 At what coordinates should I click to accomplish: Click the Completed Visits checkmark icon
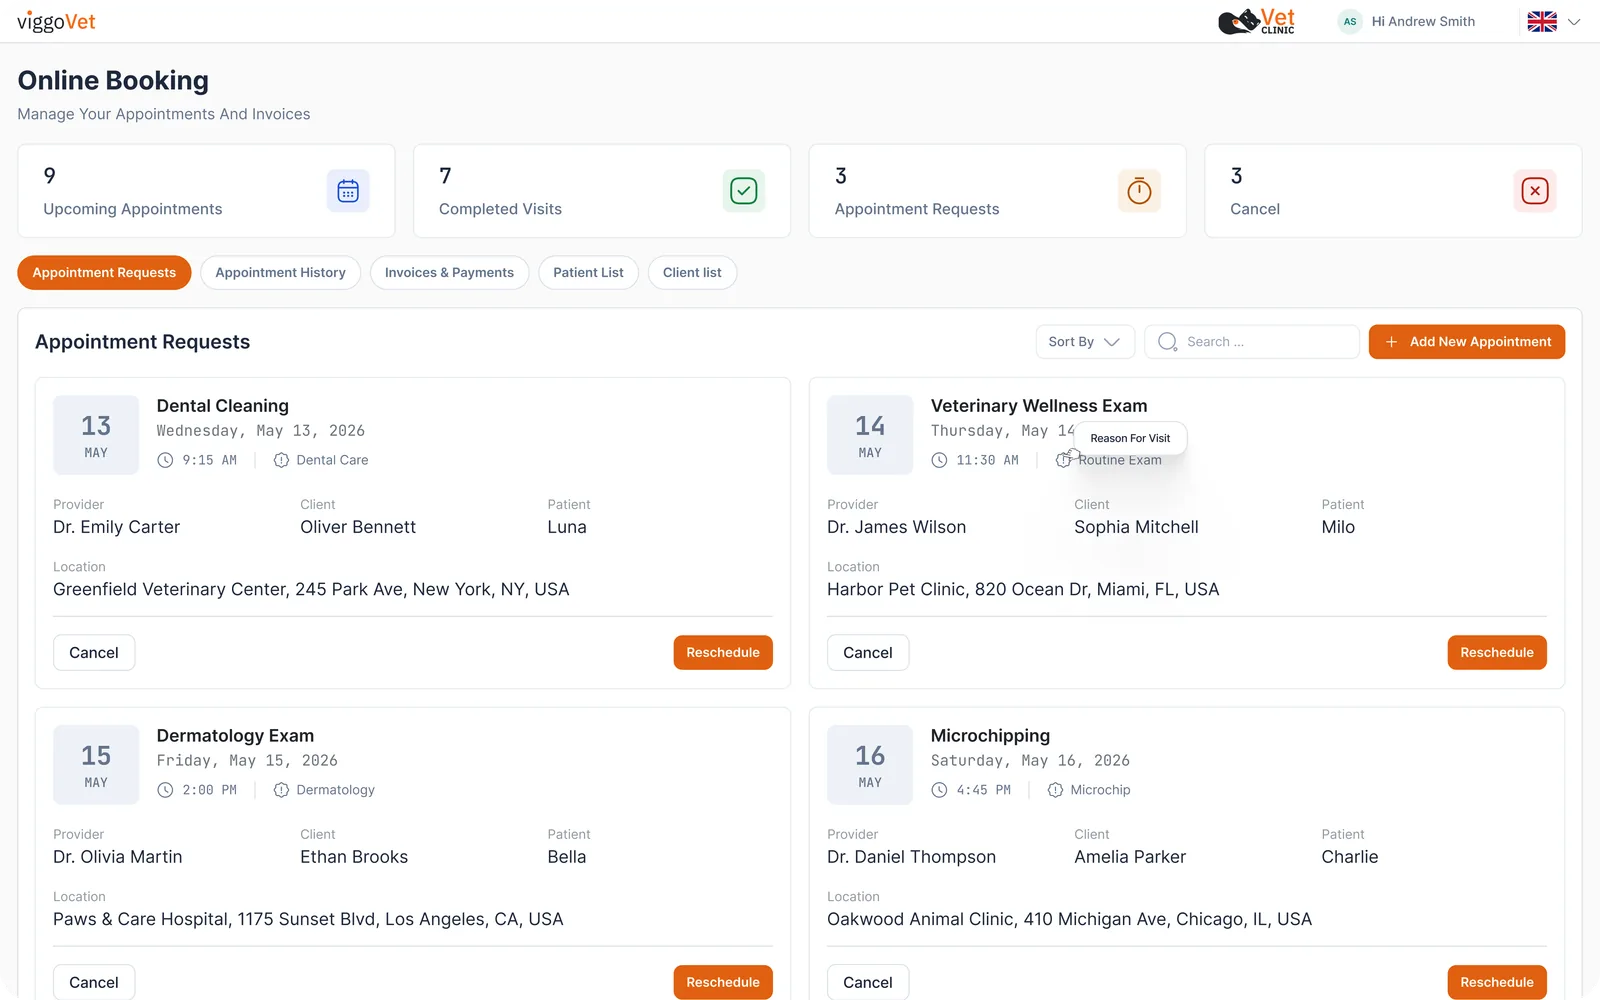click(743, 191)
